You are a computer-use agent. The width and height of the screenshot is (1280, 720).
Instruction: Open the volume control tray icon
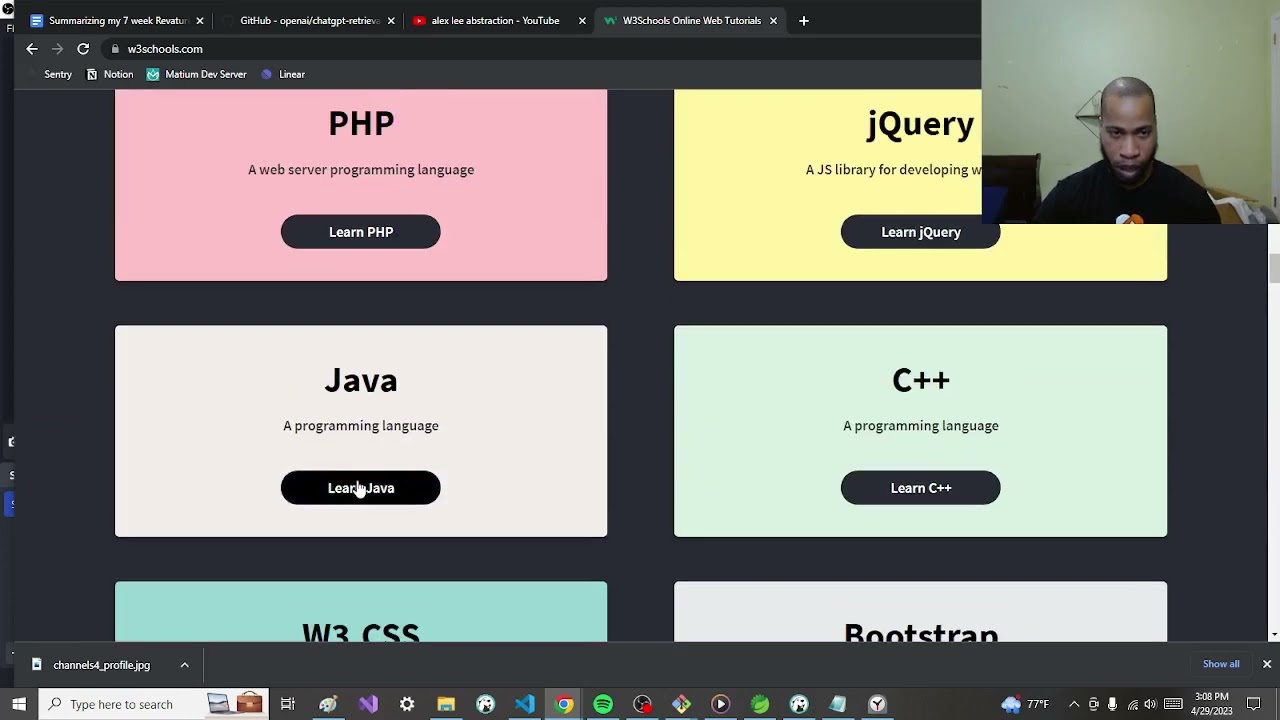[1150, 704]
